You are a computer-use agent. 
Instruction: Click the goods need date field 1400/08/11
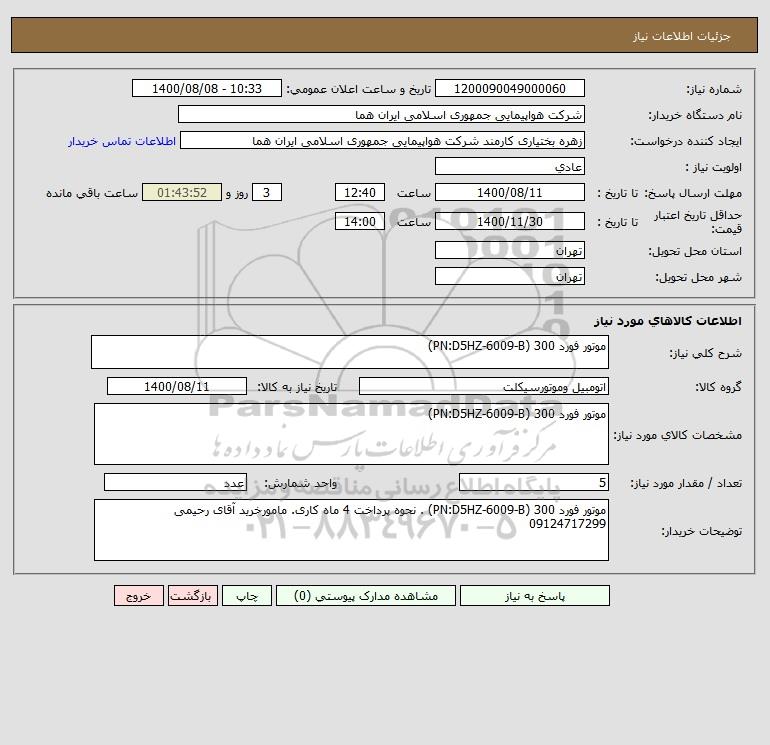pos(177,386)
